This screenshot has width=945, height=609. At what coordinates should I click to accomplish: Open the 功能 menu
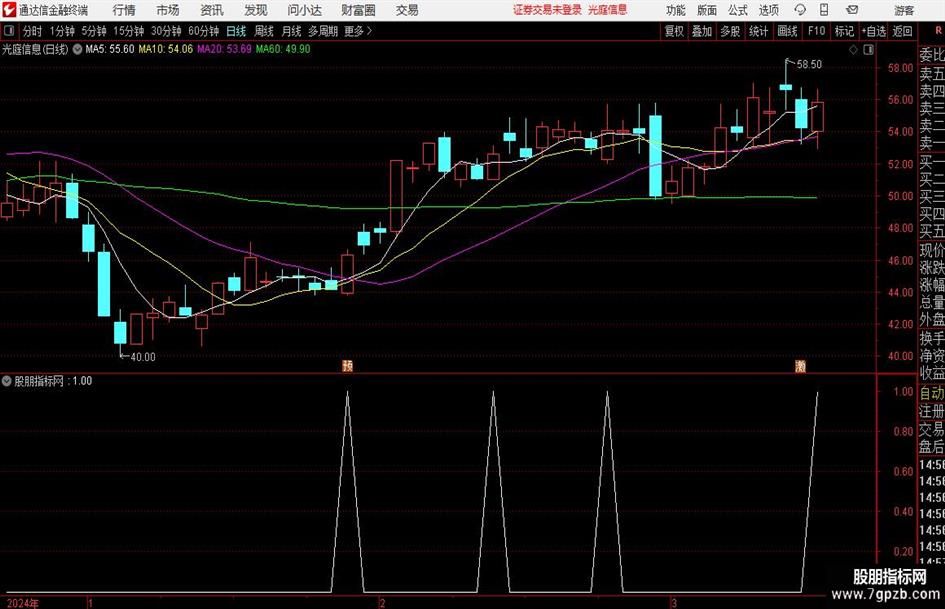pyautogui.click(x=676, y=10)
